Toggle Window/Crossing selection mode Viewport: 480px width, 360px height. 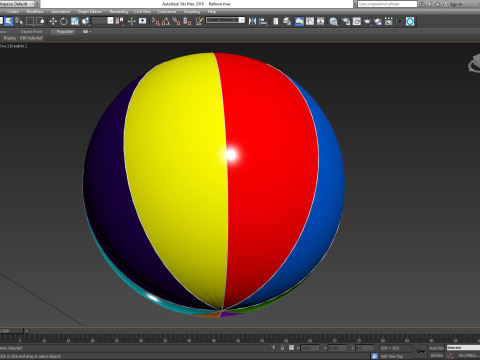point(41,21)
